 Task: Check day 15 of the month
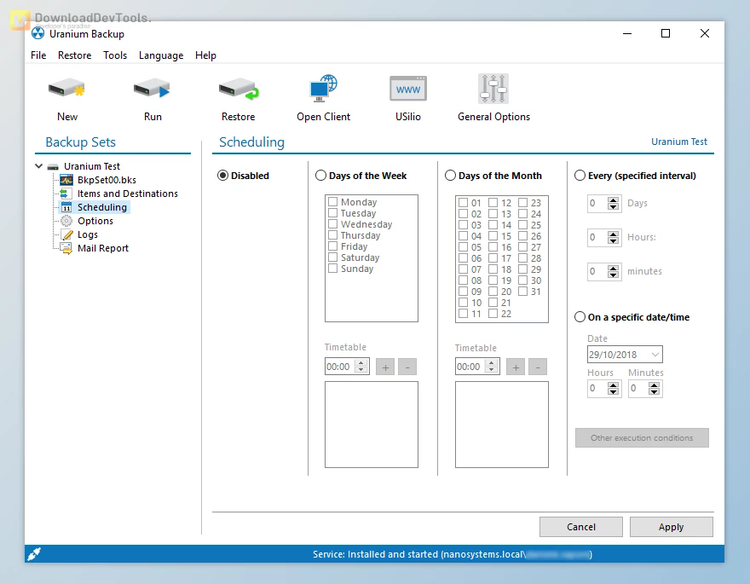[493, 236]
